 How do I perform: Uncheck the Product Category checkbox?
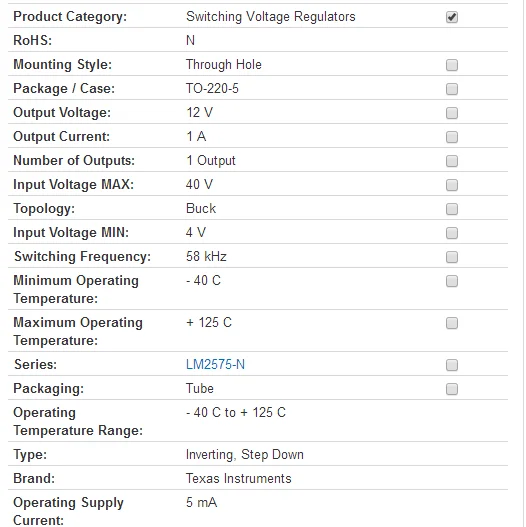[453, 17]
